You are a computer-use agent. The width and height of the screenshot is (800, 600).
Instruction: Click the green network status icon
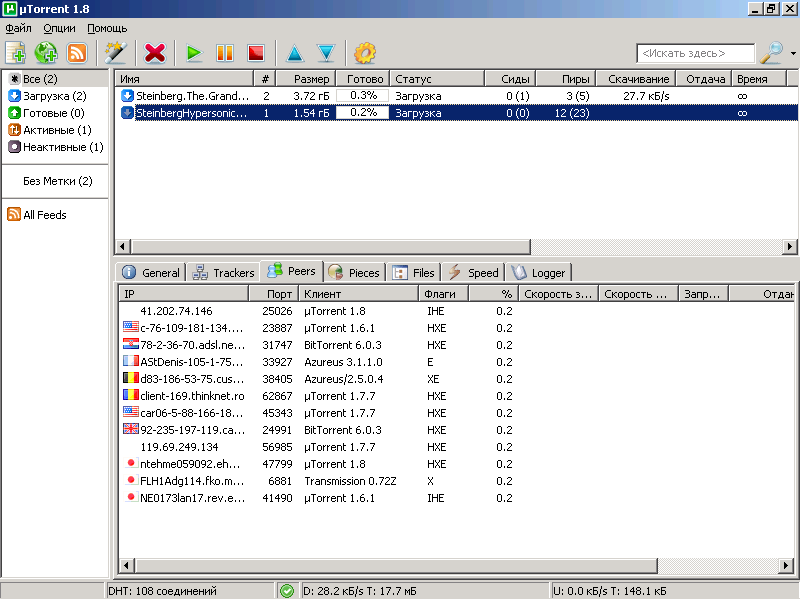point(287,591)
